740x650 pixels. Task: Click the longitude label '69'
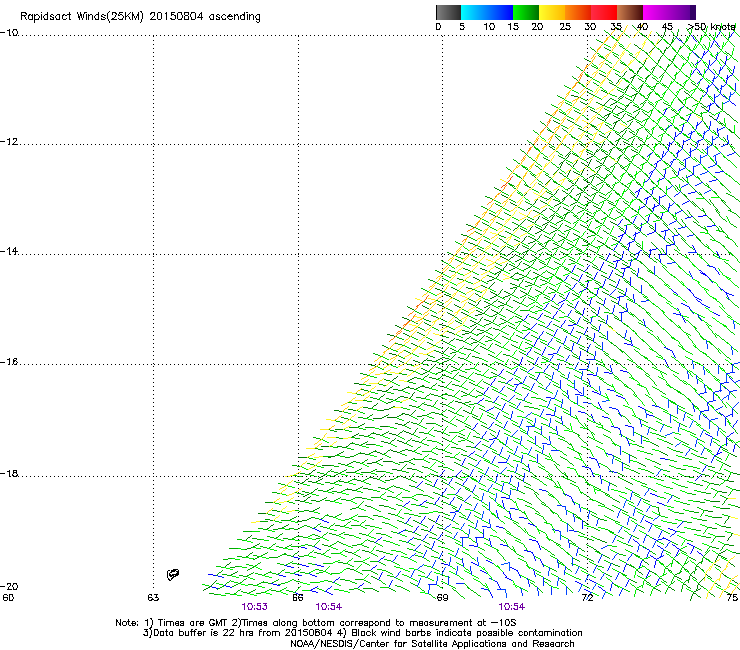pyautogui.click(x=442, y=598)
